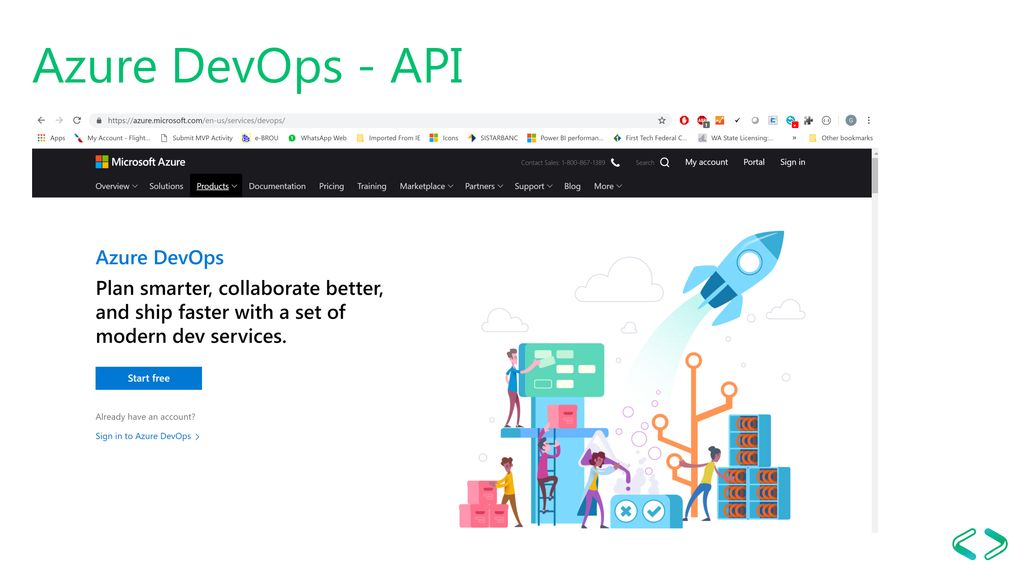The height and width of the screenshot is (576, 1024).
Task: Expand the Marketplace dropdown
Action: (x=426, y=186)
